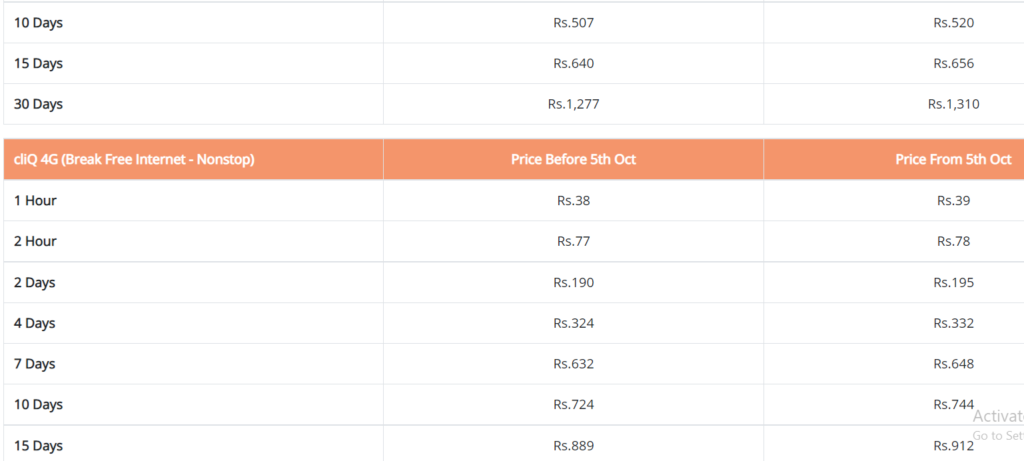The image size is (1024, 461).
Task: Select the Rs.324 price cell
Action: coord(573,323)
